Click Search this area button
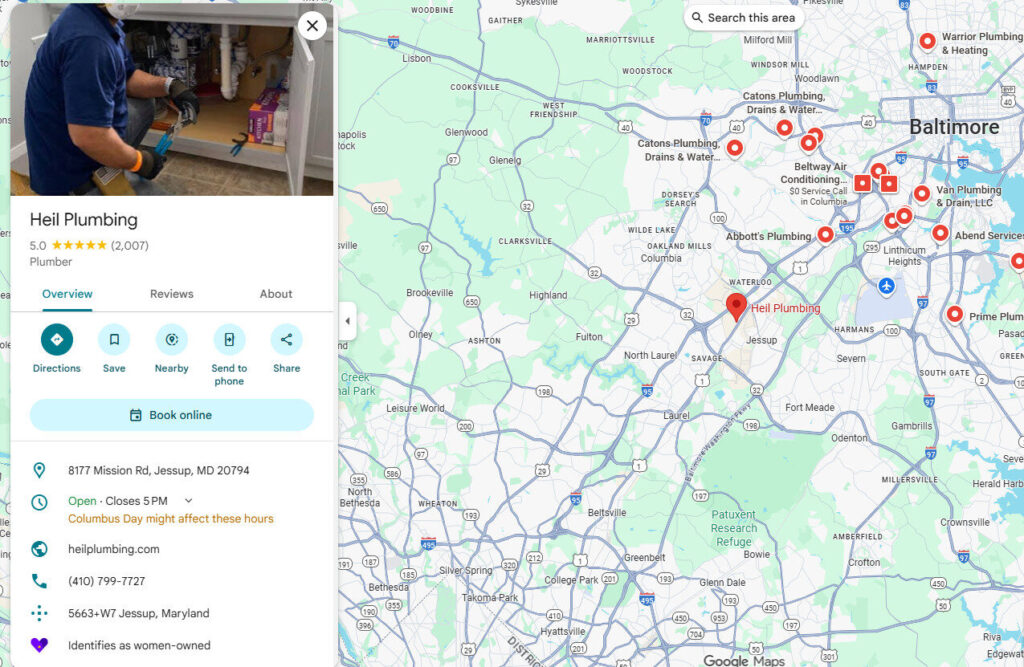This screenshot has height=667, width=1024. point(744,18)
